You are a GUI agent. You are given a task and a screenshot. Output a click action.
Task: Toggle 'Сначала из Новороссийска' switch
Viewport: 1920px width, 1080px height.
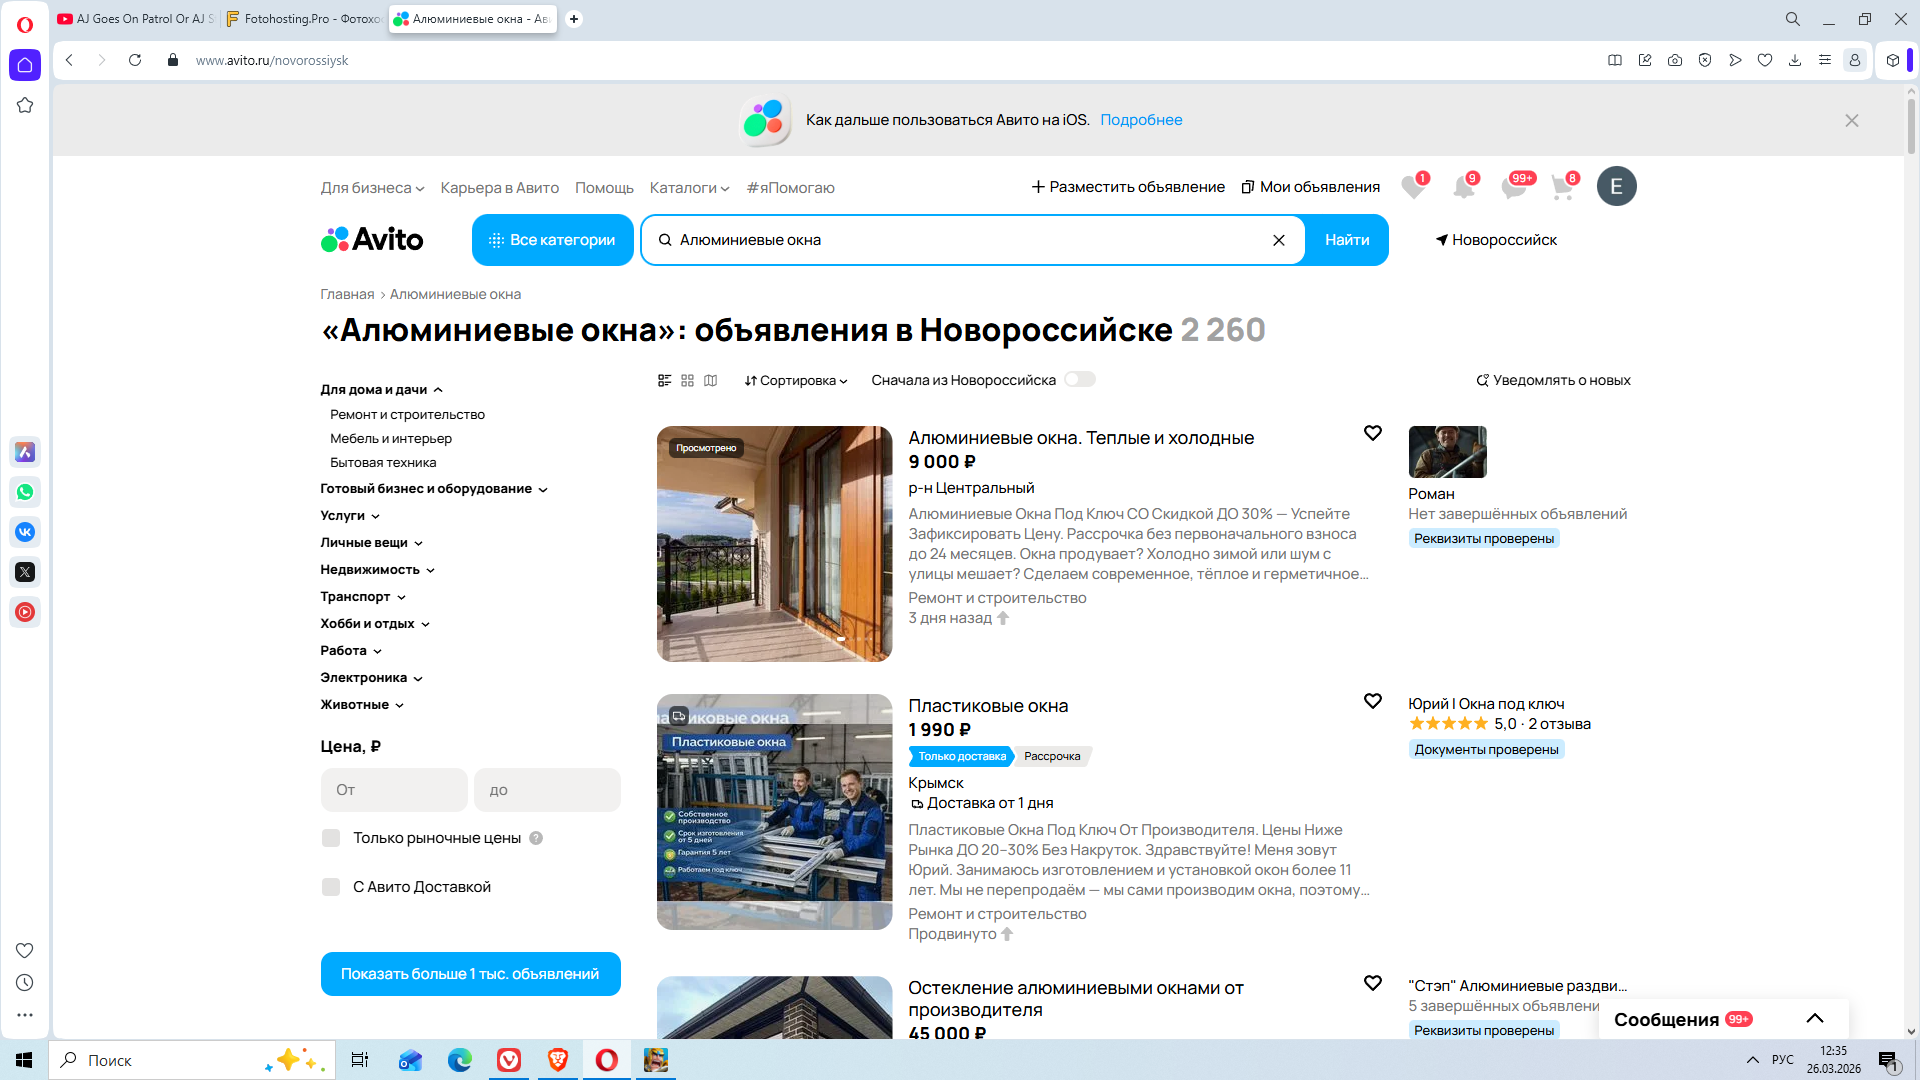[1080, 379]
